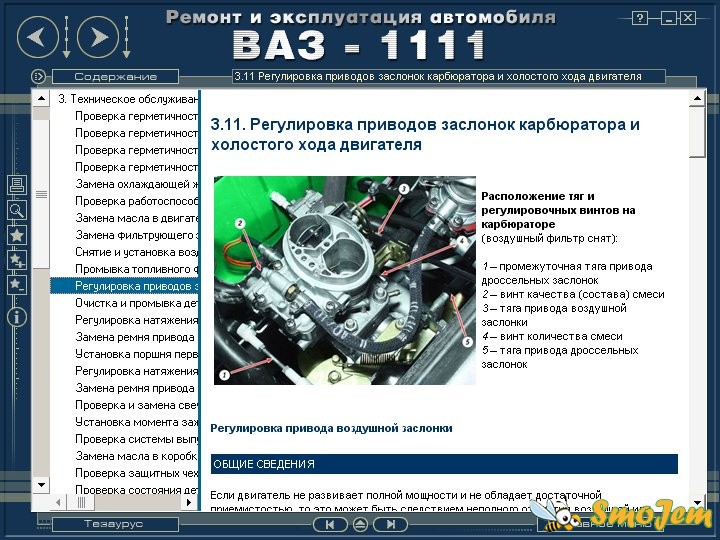
Task: Open Проверка и замена свечей item
Action: point(137,405)
